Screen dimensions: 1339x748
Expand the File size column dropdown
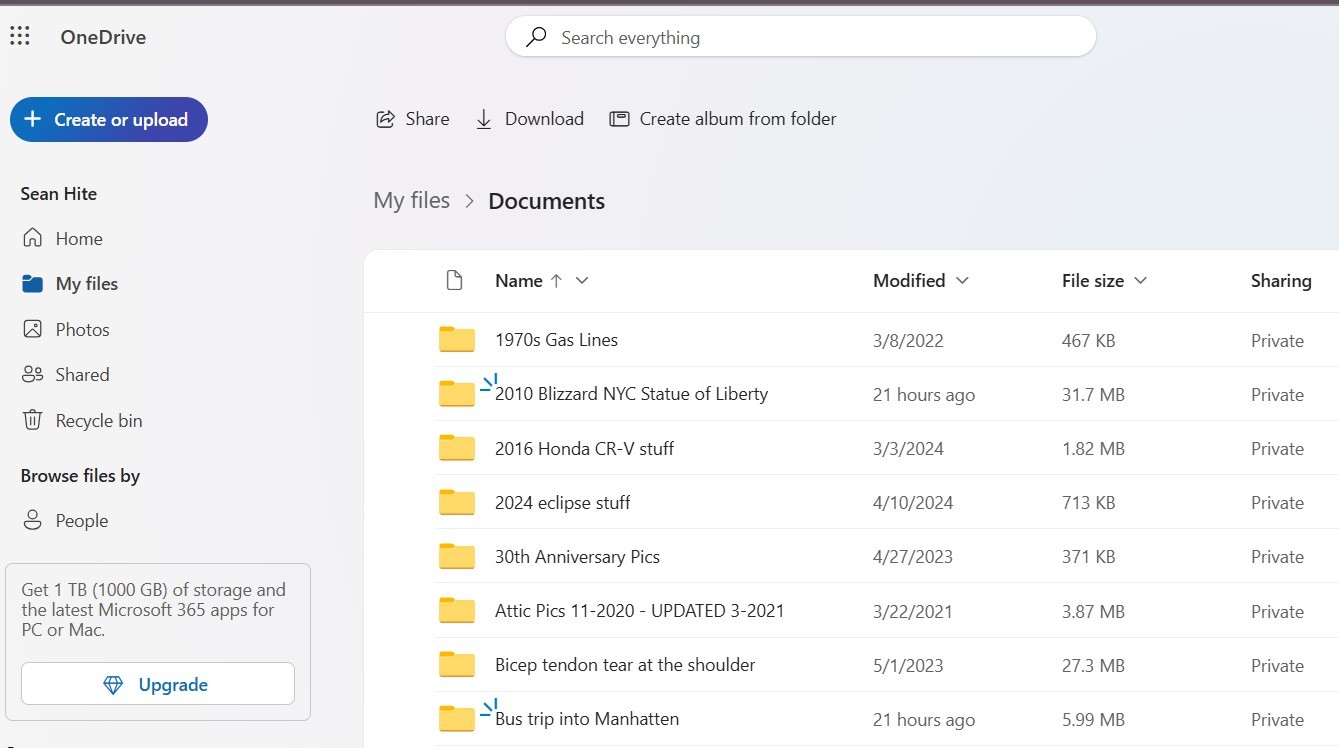(1140, 281)
